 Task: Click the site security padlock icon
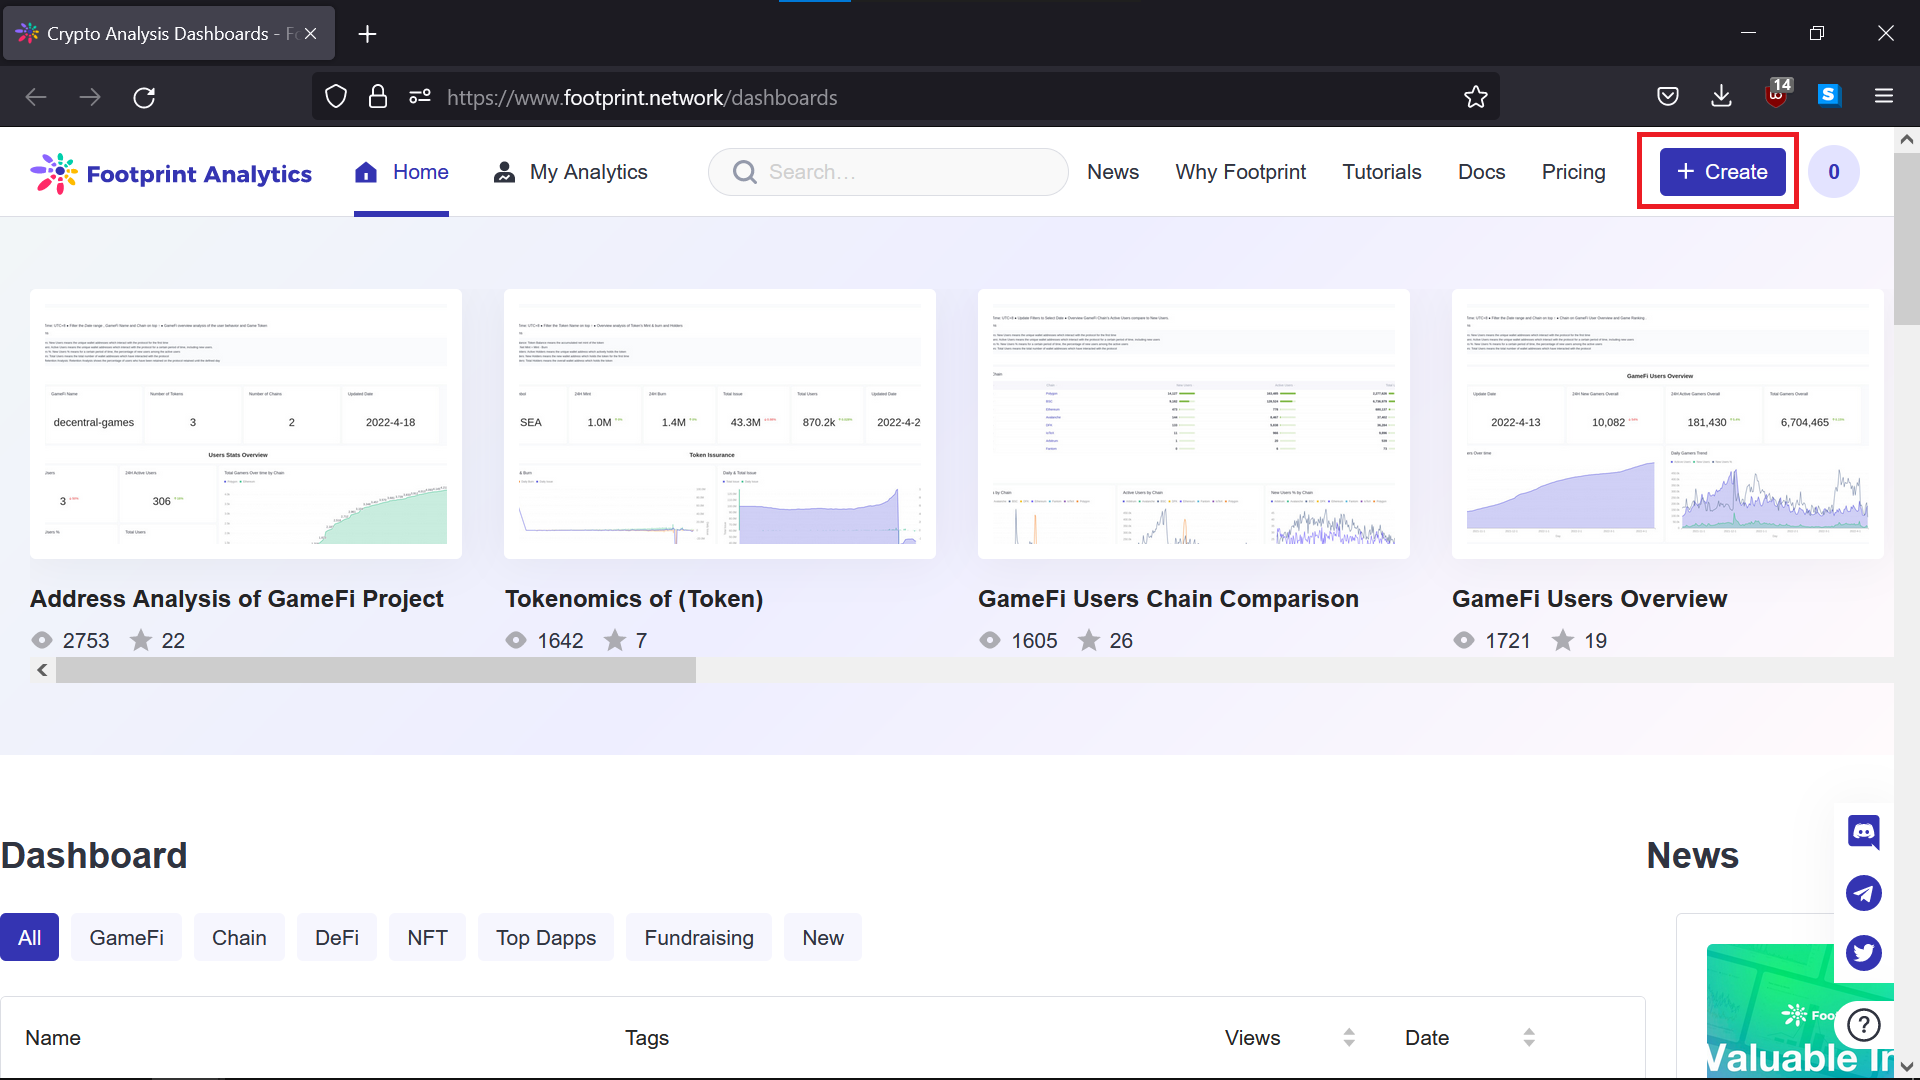pos(378,97)
